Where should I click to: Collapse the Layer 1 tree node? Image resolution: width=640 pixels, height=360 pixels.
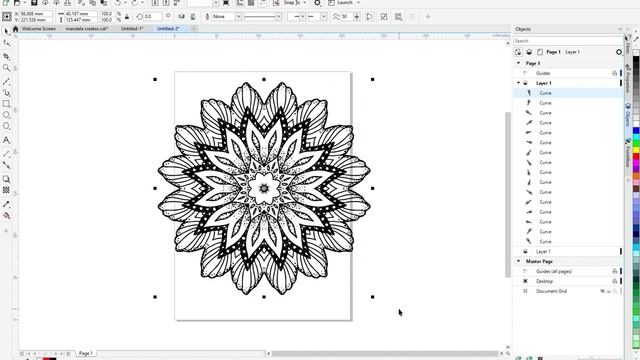click(518, 83)
